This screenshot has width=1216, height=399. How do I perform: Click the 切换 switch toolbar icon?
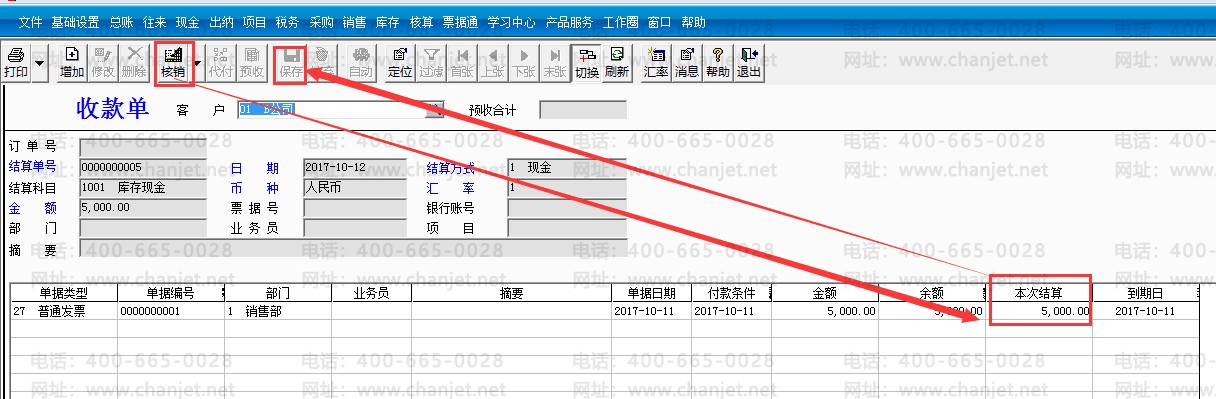pyautogui.click(x=587, y=62)
